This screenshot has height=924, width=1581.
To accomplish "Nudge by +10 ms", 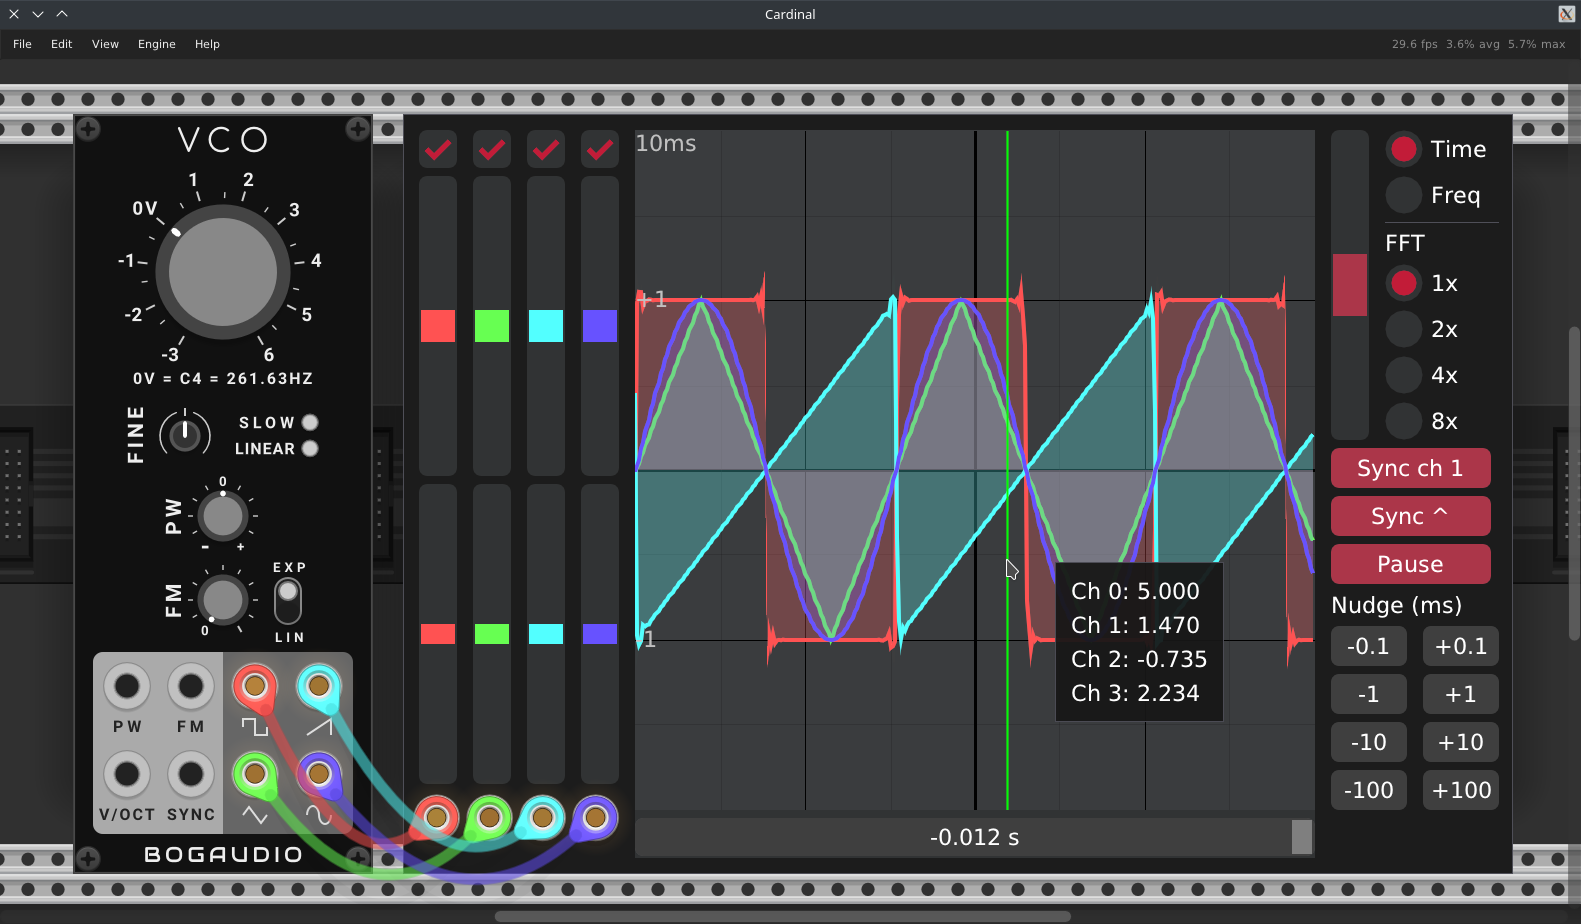I will [1460, 742].
